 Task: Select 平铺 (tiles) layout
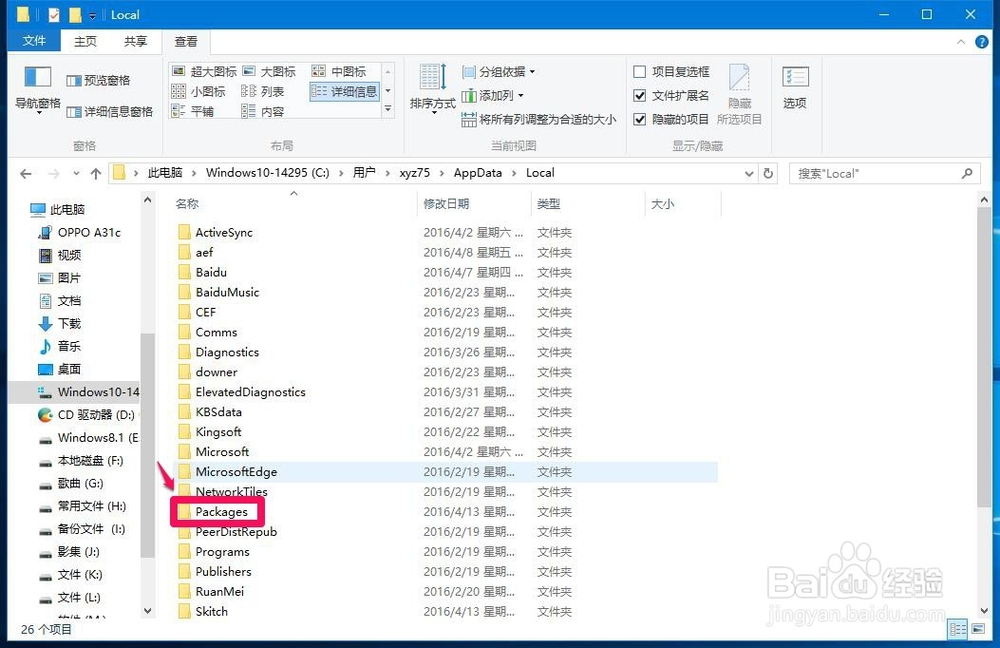pos(207,111)
